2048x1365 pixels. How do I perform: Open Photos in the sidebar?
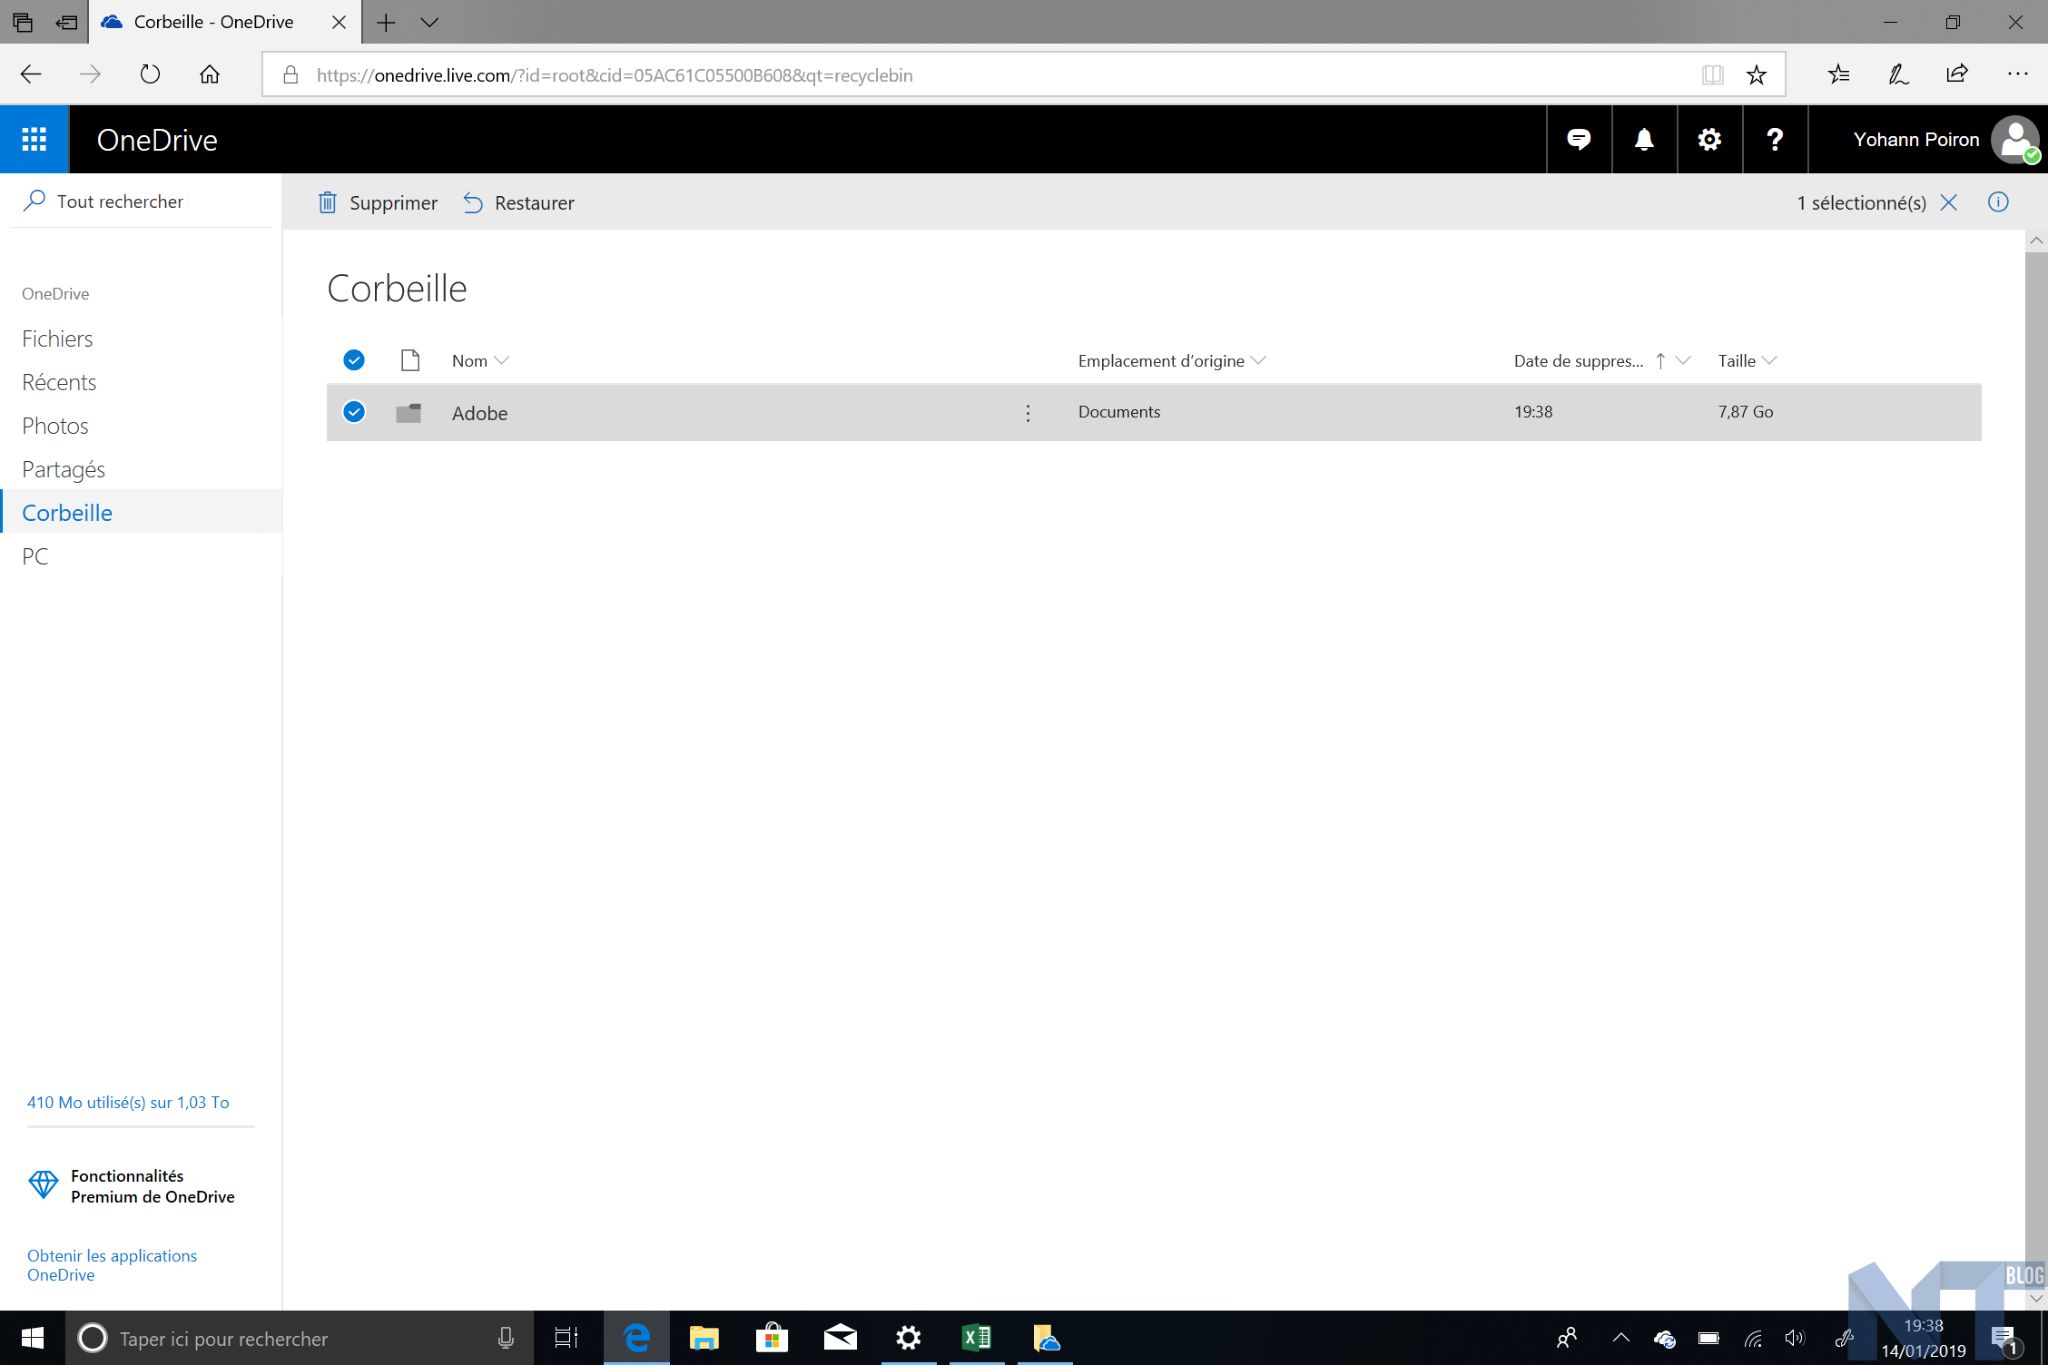click(55, 426)
